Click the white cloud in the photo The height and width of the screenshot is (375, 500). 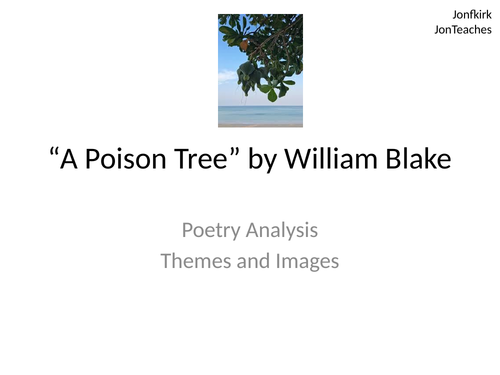point(227,77)
